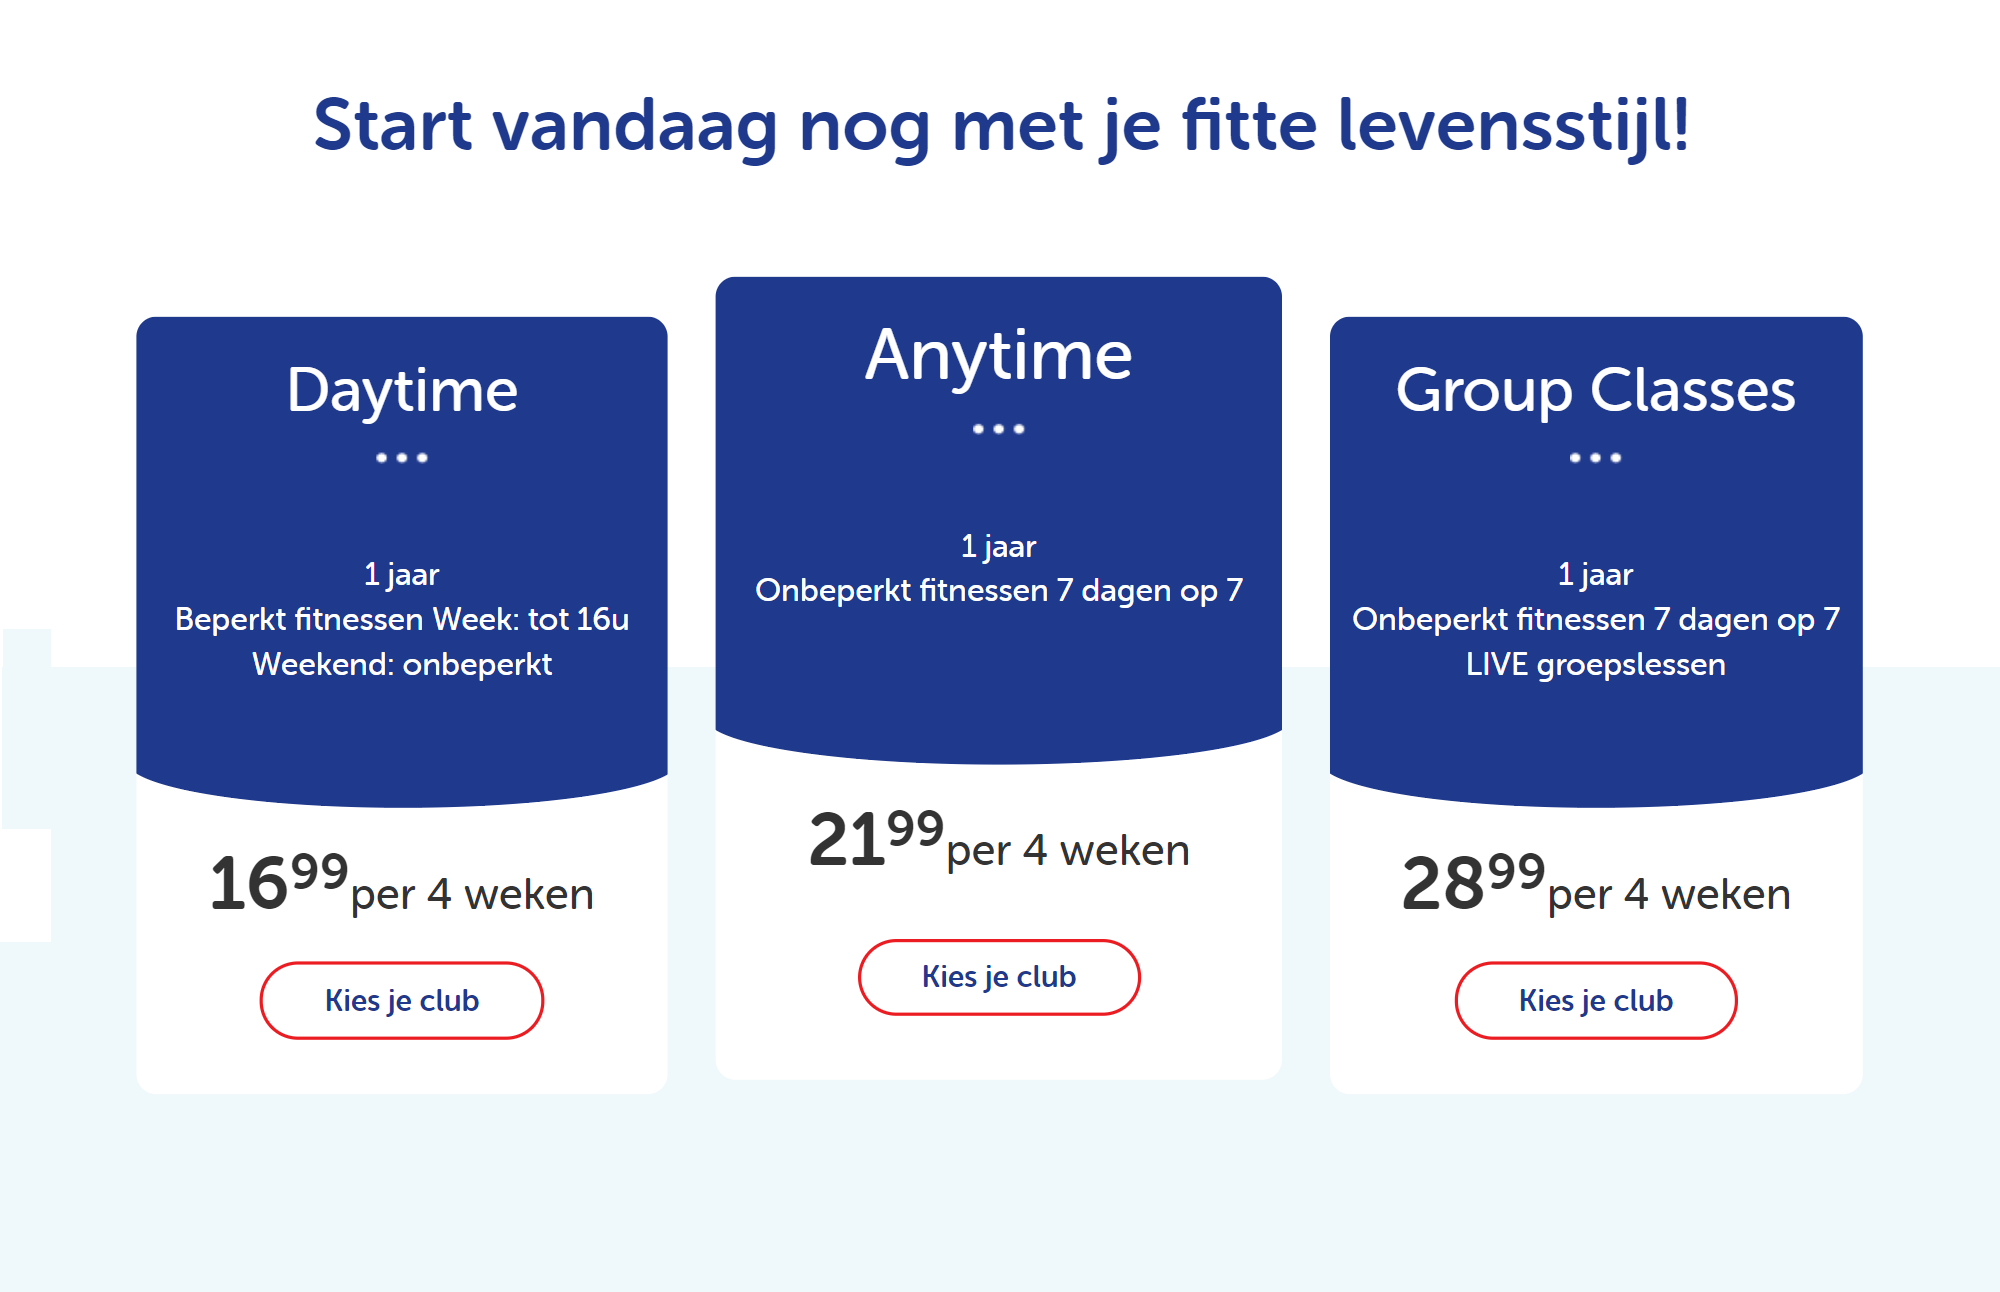The image size is (2000, 1292).
Task: Click the three dots under Anytime
Action: pos(999,429)
